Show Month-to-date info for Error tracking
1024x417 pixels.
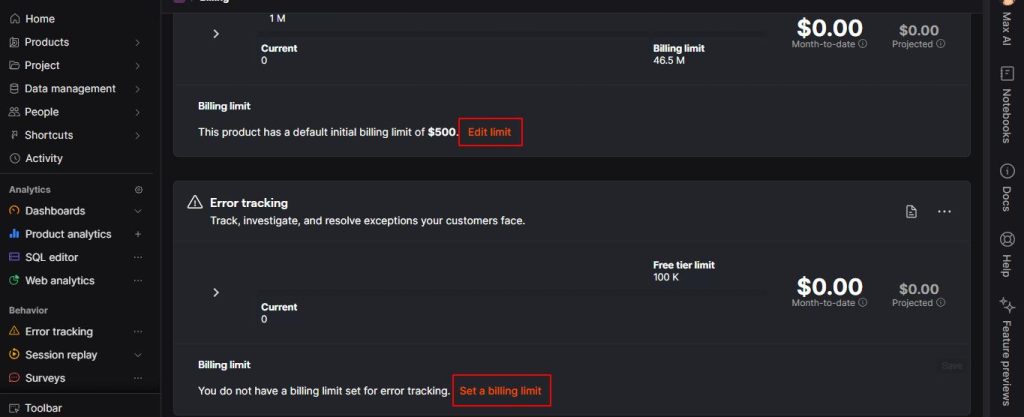pos(863,303)
